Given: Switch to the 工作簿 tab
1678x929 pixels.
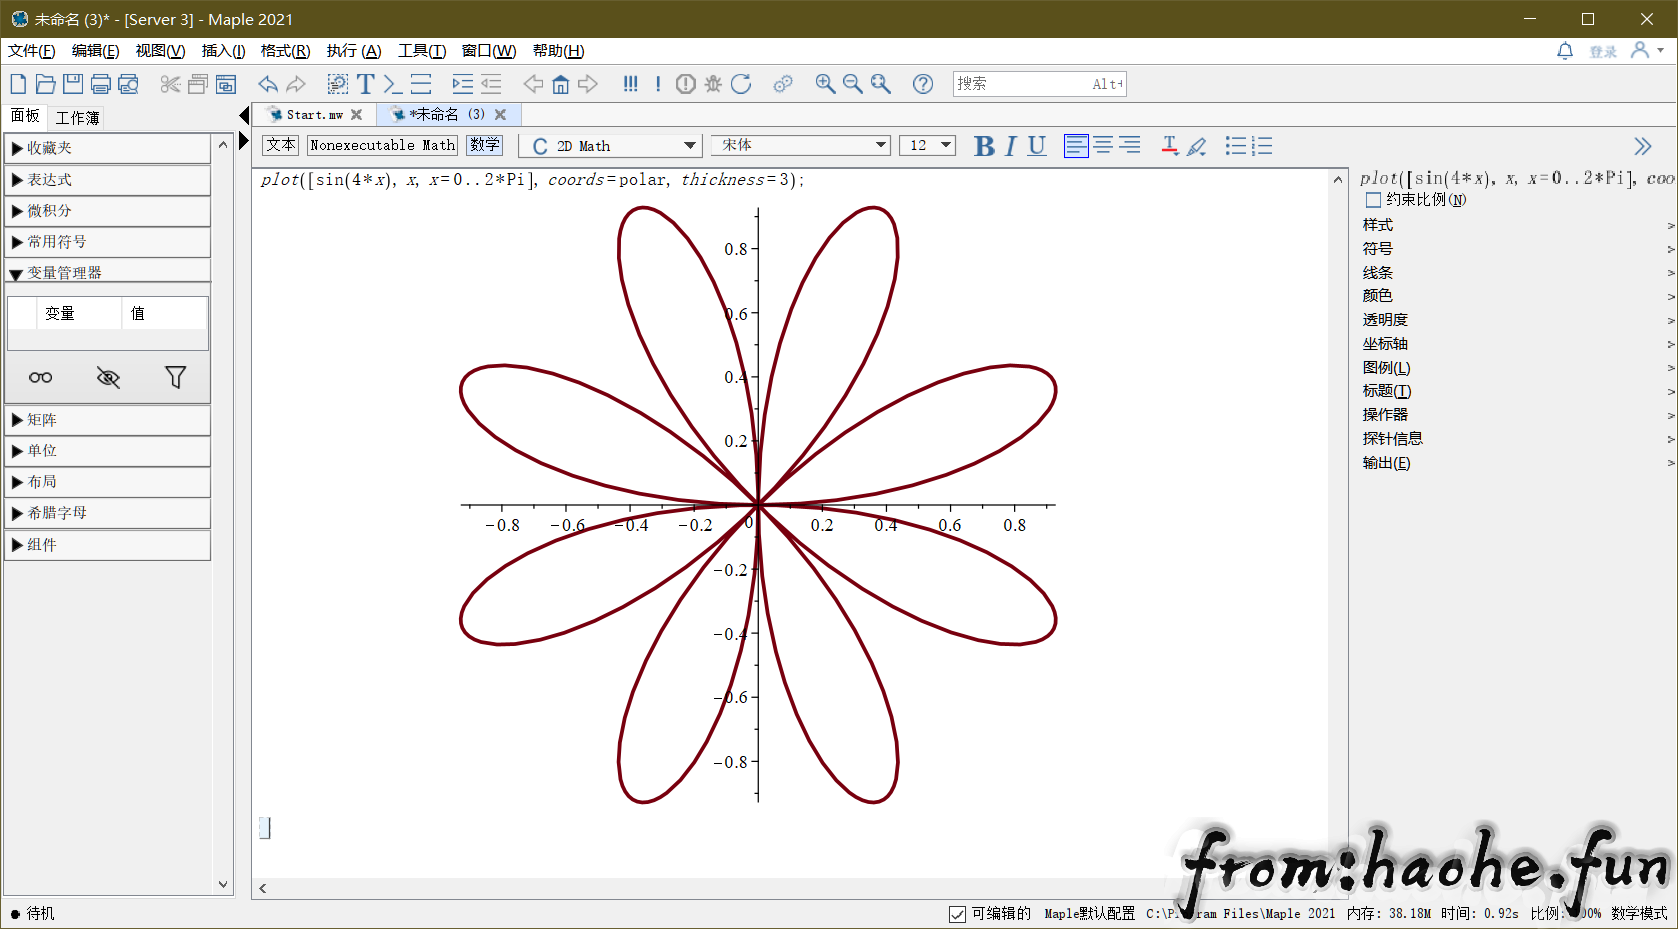Looking at the screenshot, I should click(77, 118).
